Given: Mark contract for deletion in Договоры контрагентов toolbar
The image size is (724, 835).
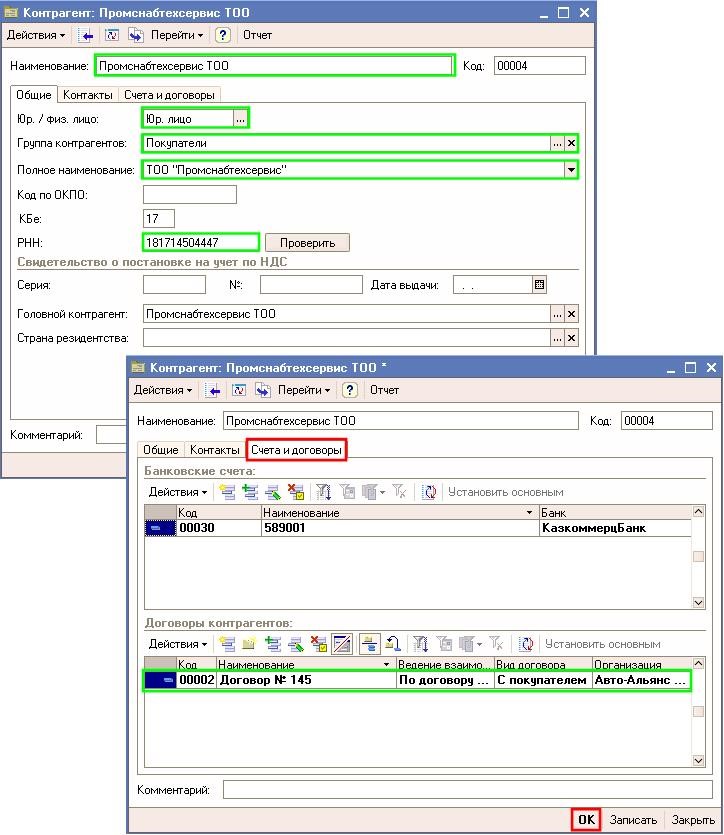Looking at the screenshot, I should [x=319, y=644].
